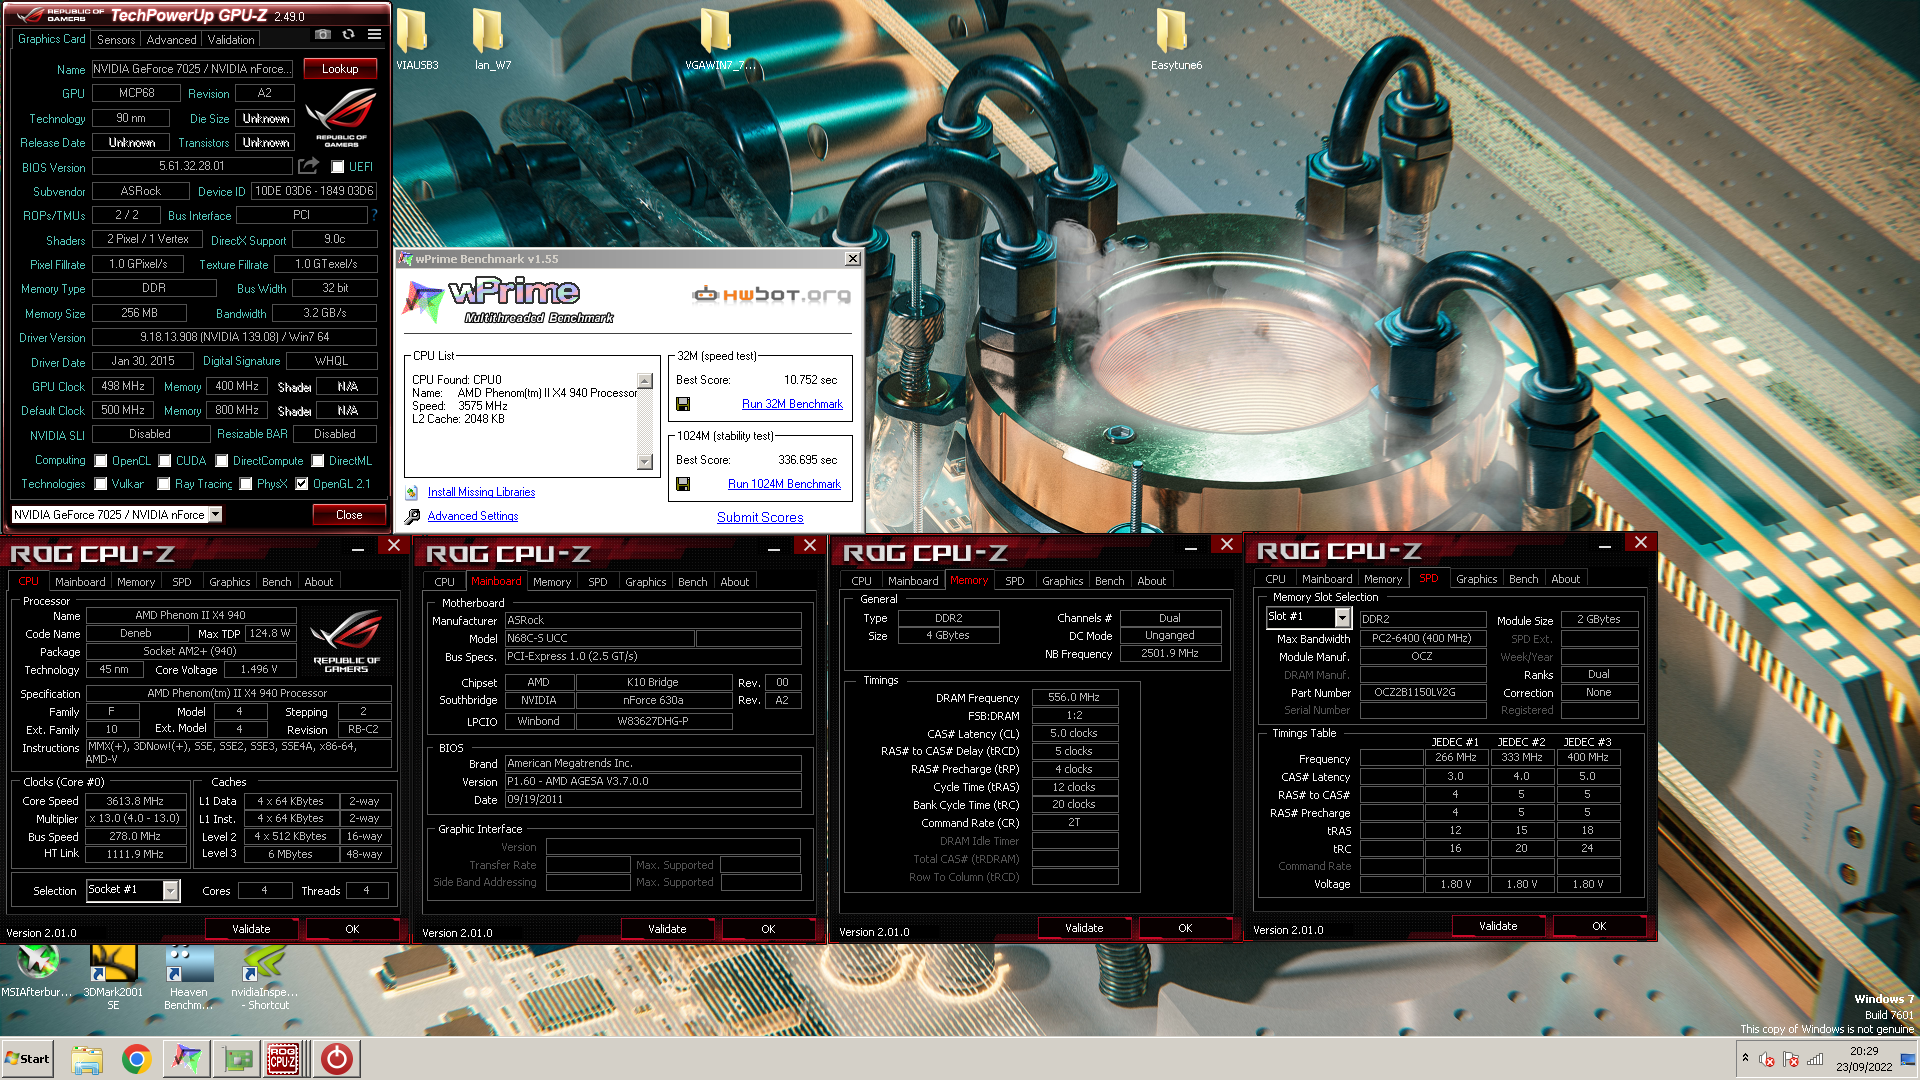Click Submit Scores link in wPrime
Viewport: 1920px width, 1080px height.
tap(760, 517)
